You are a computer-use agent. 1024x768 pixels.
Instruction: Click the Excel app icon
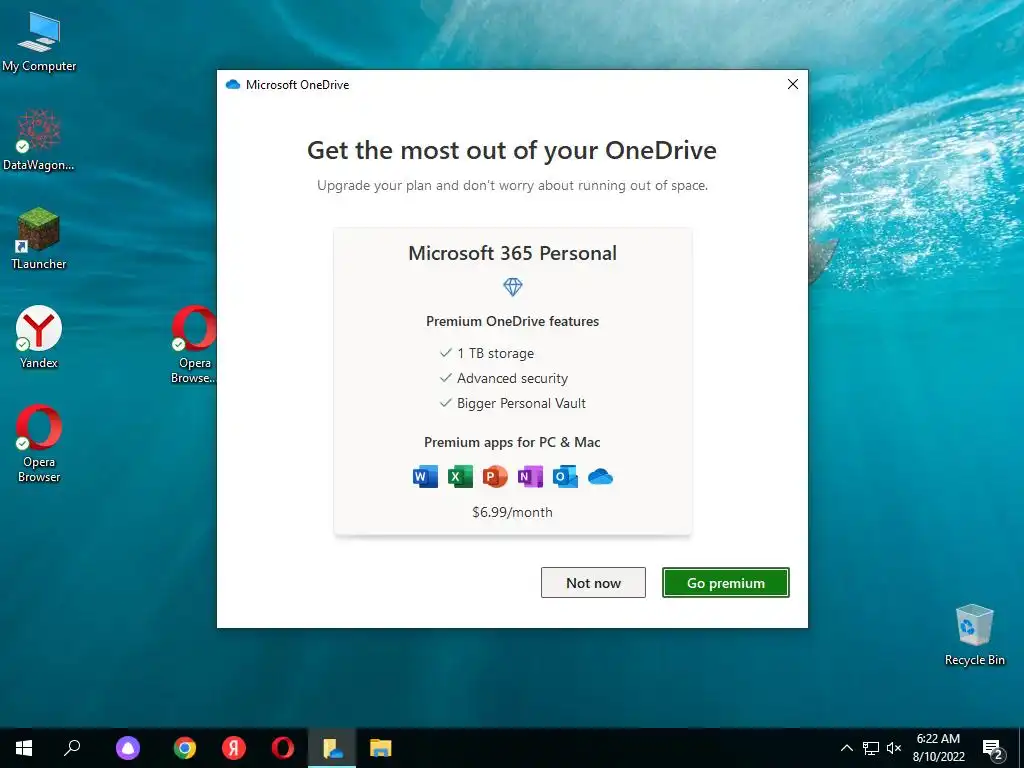tap(460, 477)
